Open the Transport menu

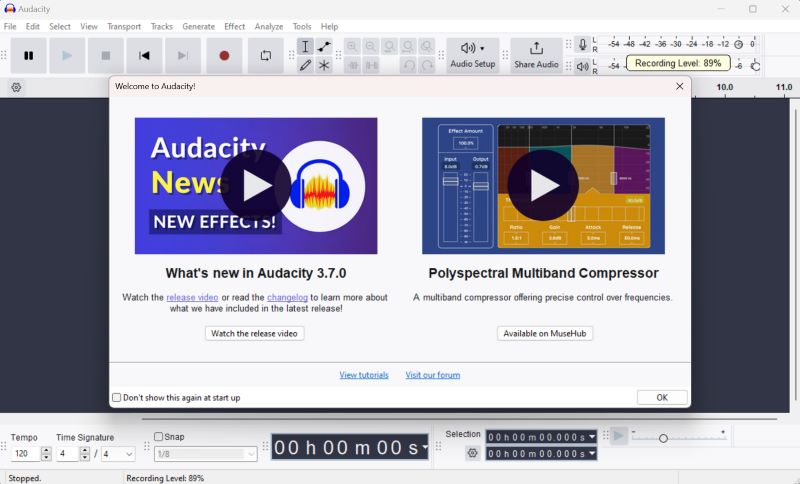click(x=124, y=27)
